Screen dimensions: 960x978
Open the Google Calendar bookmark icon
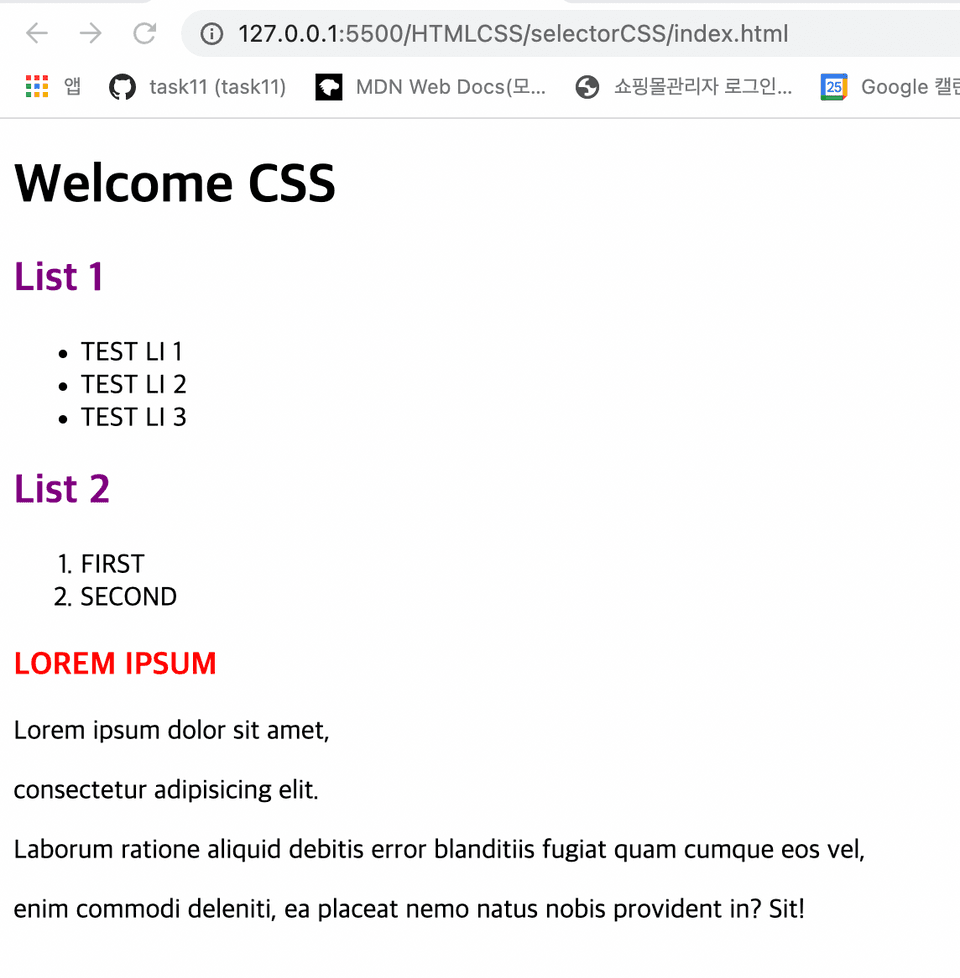834,87
